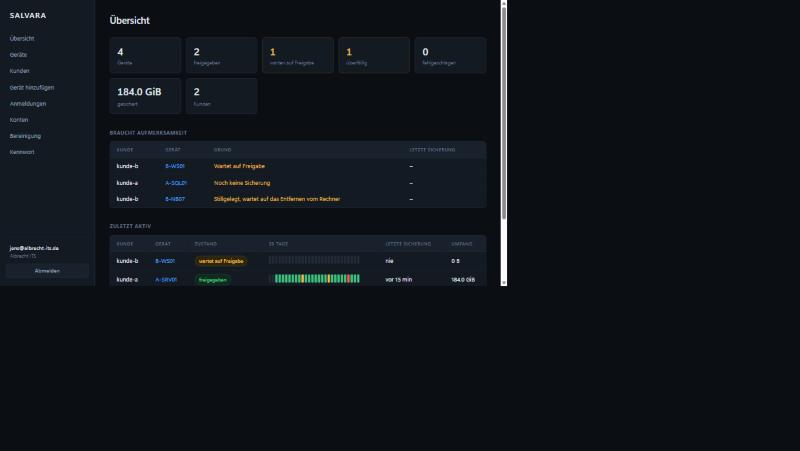The image size is (800, 451).
Task: Click kunde-a in the attention table
Action: click(x=128, y=183)
